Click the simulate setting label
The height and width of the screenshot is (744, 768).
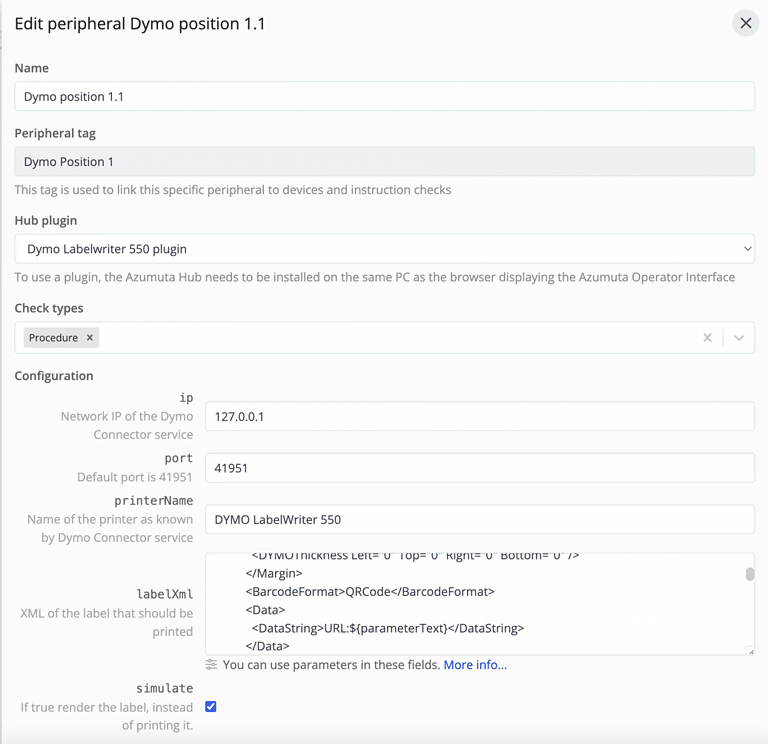(x=165, y=688)
